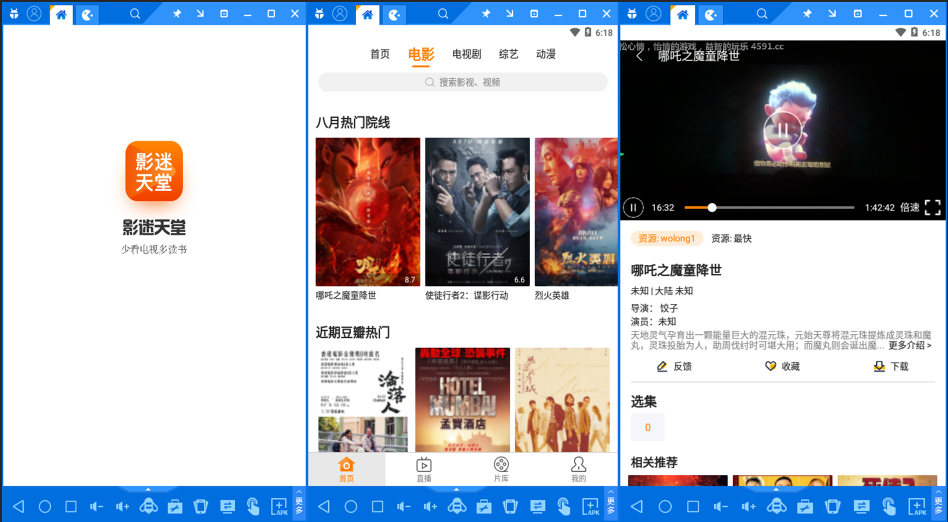Open 使徒行者2：谍影行动 title link

click(x=467, y=296)
